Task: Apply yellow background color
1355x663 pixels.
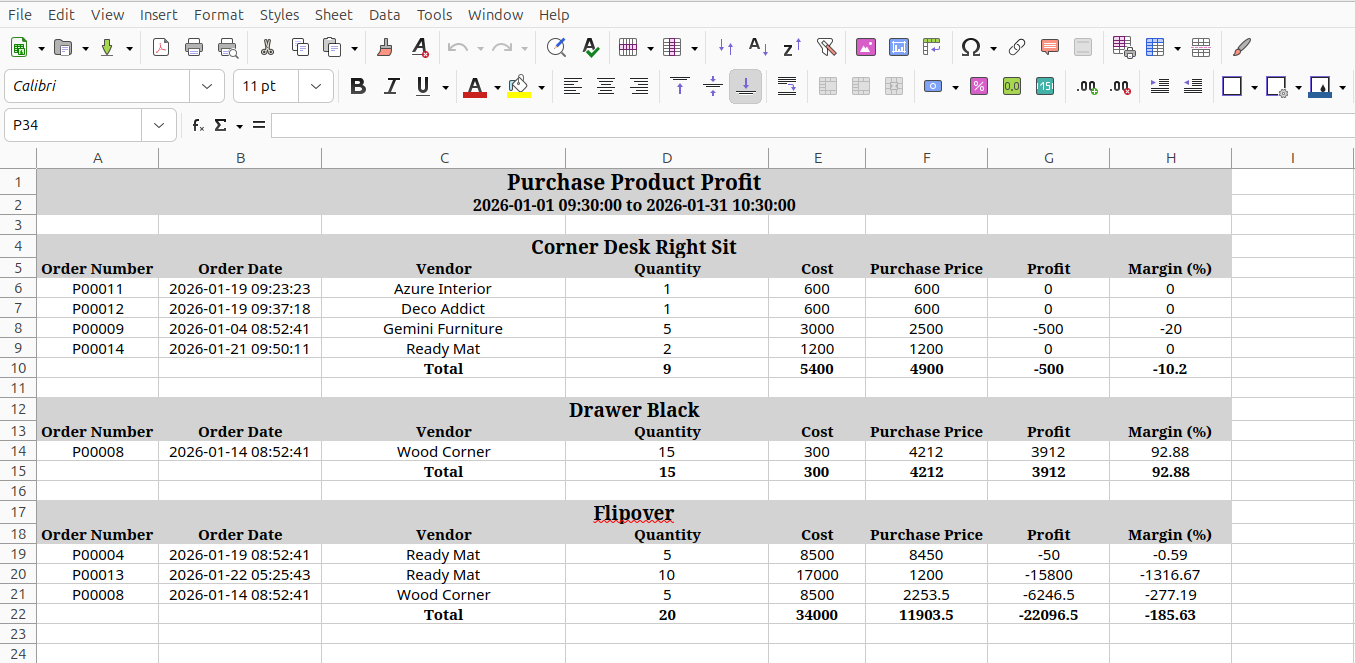Action: click(x=518, y=86)
